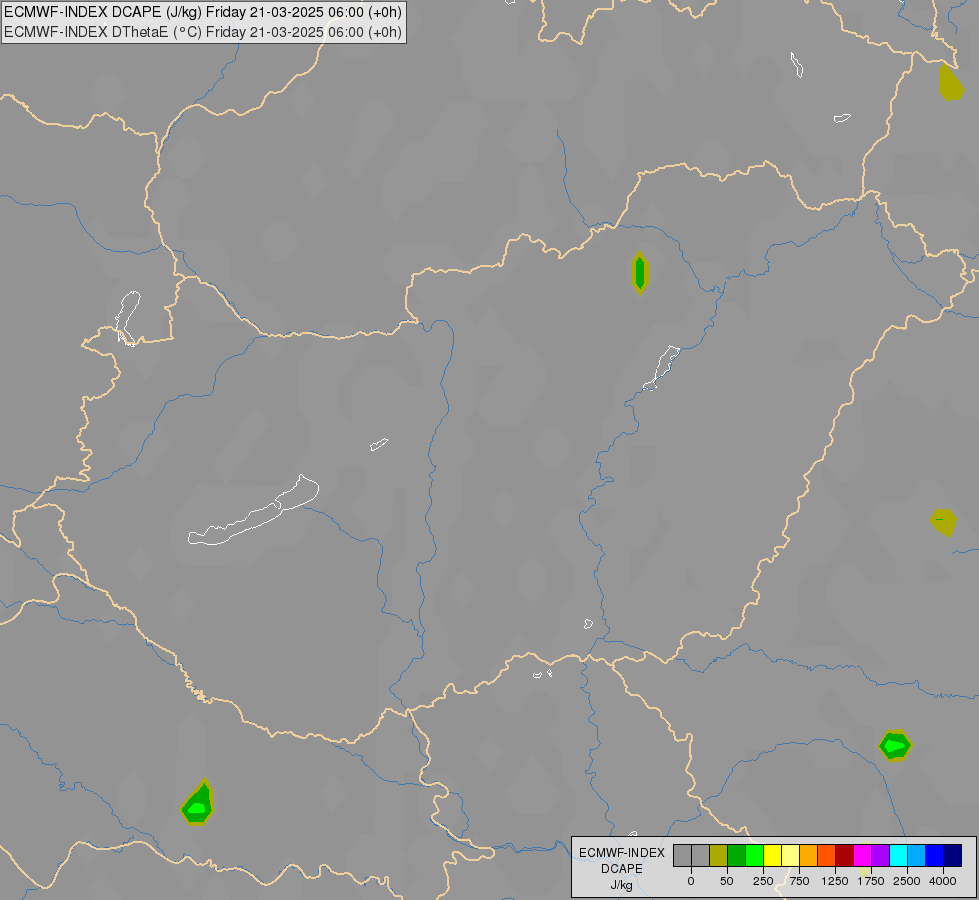Click the Lake Balaton outline
Viewport: 979px width, 900px height.
[x=253, y=512]
